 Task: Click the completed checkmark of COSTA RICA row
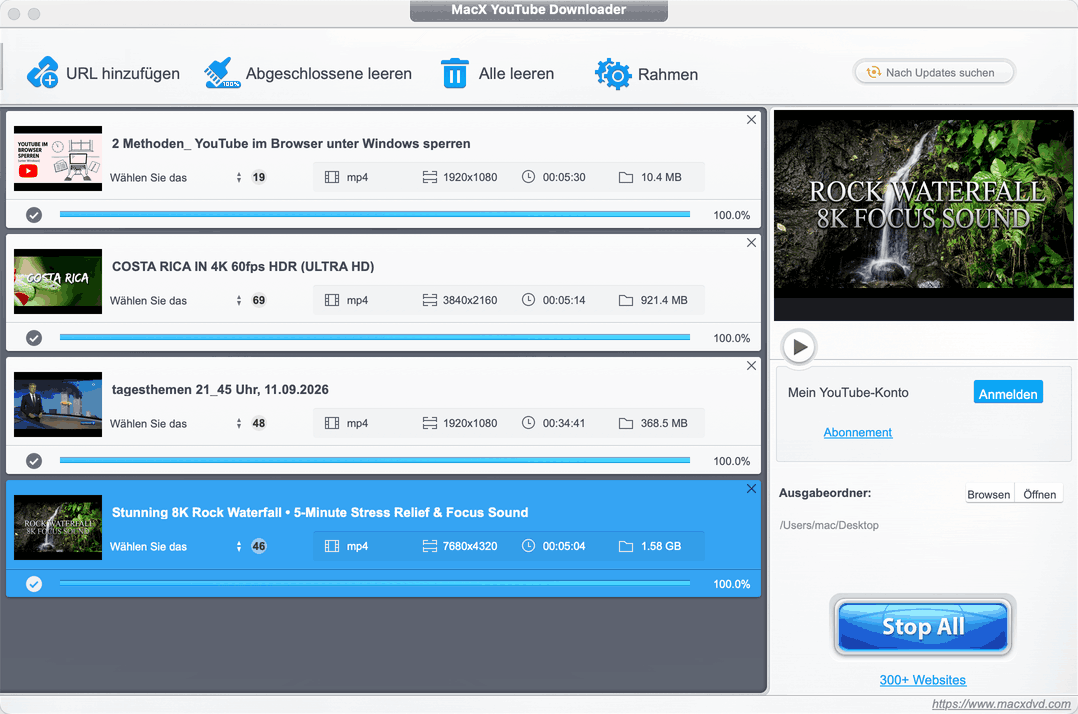(x=34, y=338)
